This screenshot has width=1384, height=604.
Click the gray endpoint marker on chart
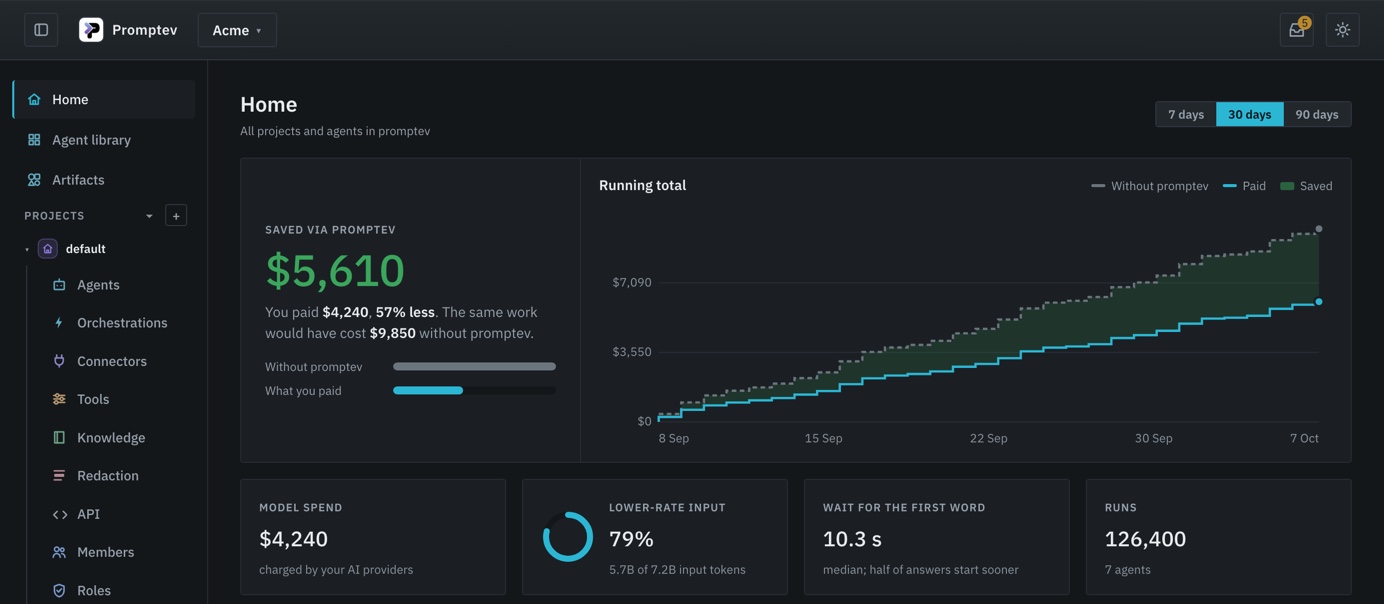coord(1319,229)
